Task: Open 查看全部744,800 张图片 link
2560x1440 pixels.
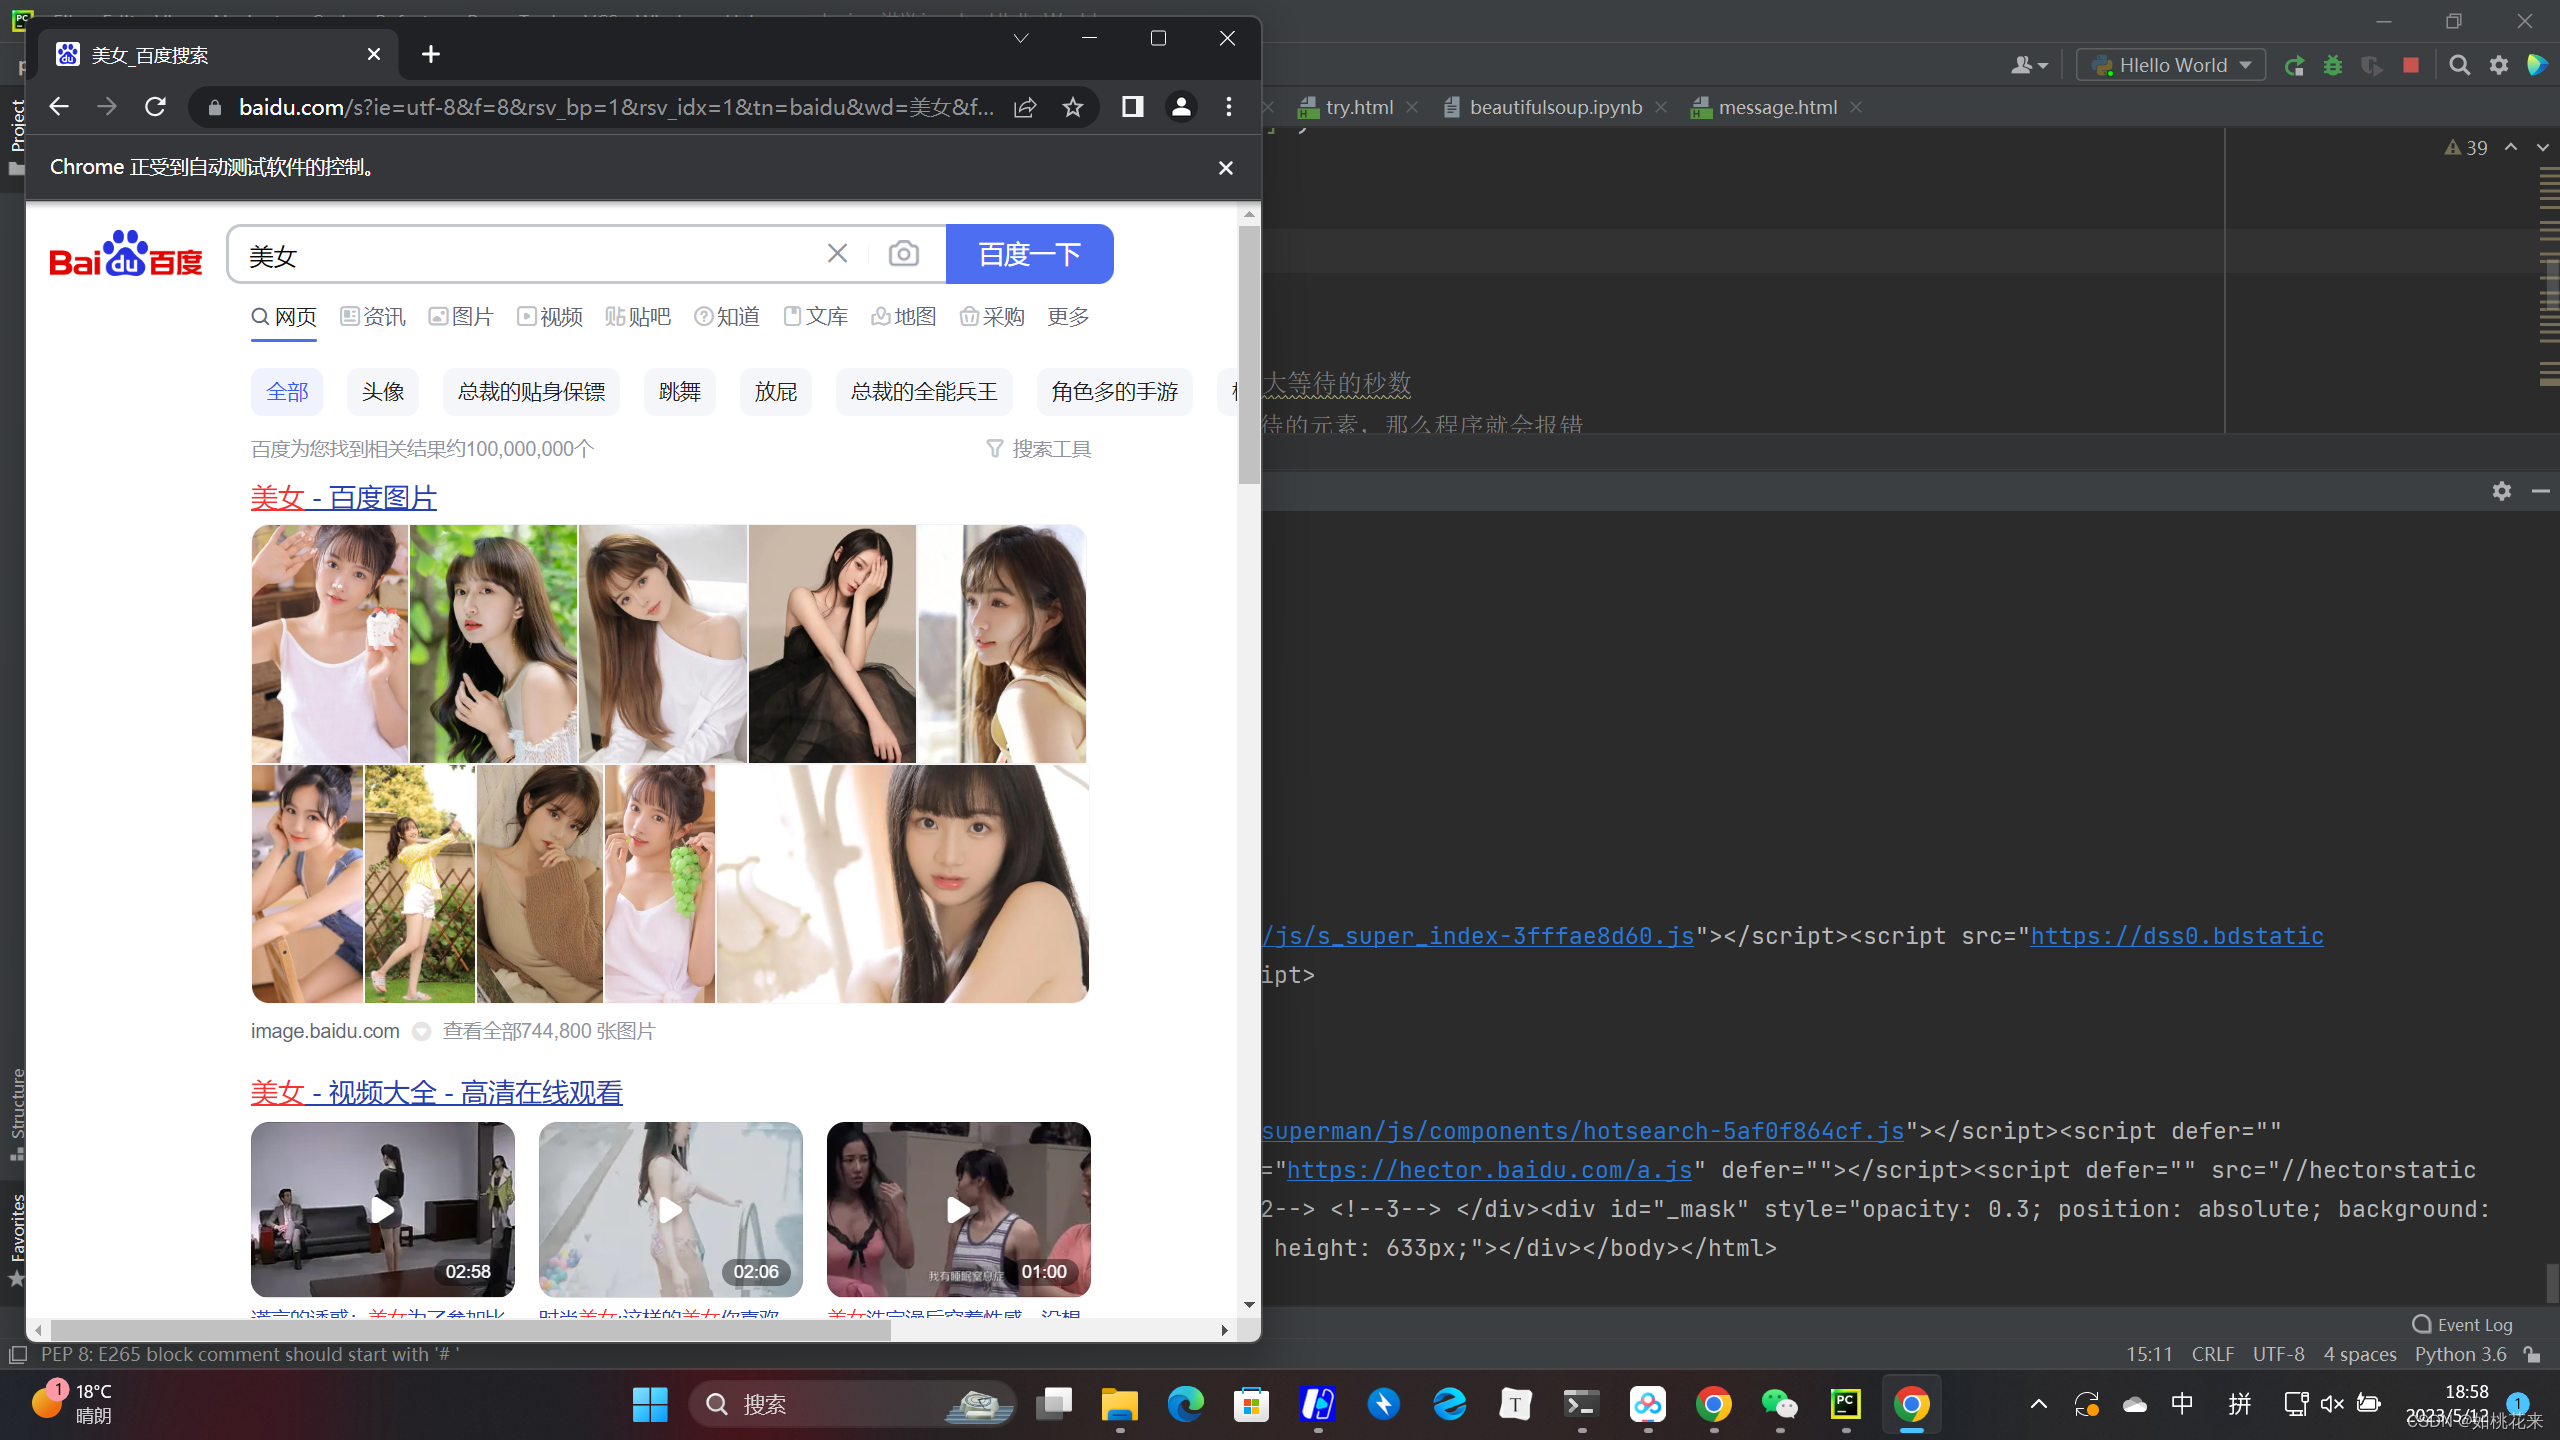Action: point(549,1031)
